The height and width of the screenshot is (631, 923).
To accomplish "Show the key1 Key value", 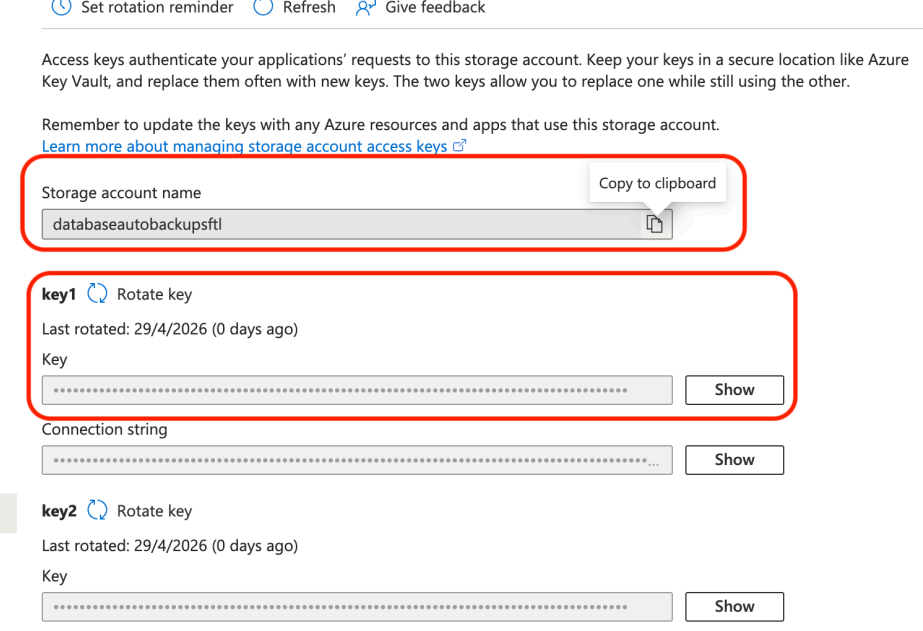I will click(734, 390).
